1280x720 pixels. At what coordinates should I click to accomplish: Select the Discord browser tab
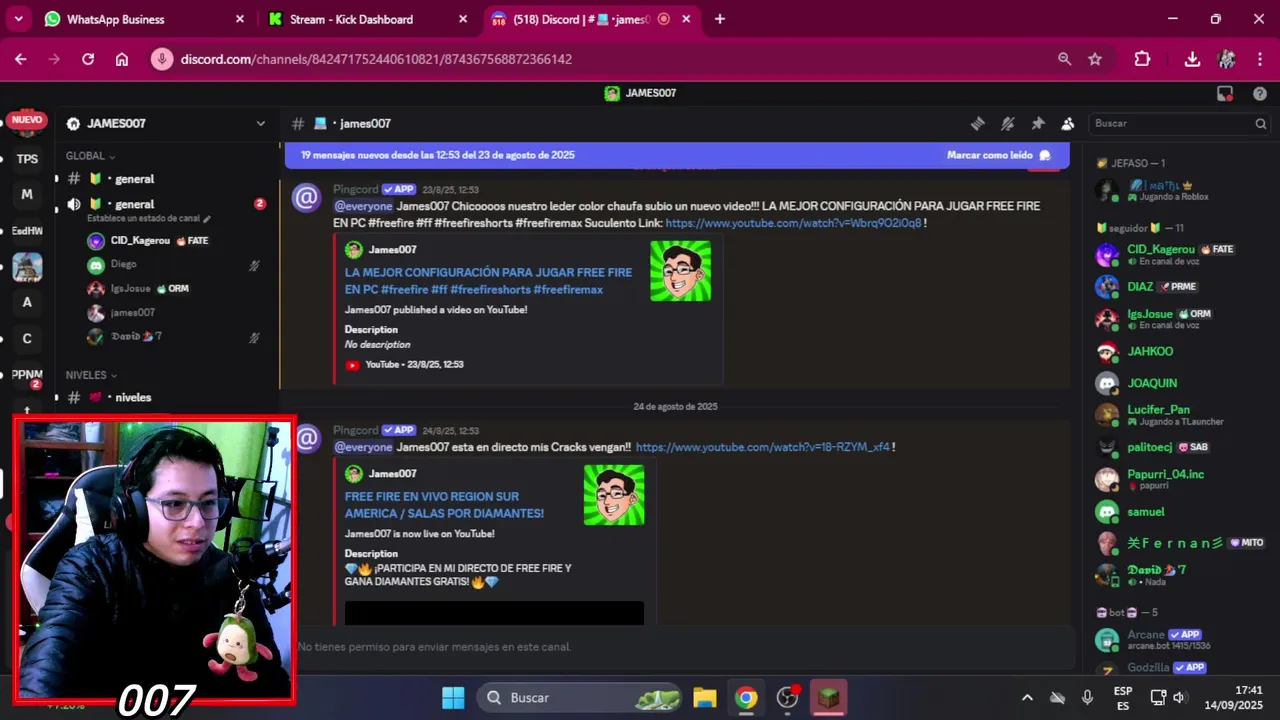[x=593, y=19]
